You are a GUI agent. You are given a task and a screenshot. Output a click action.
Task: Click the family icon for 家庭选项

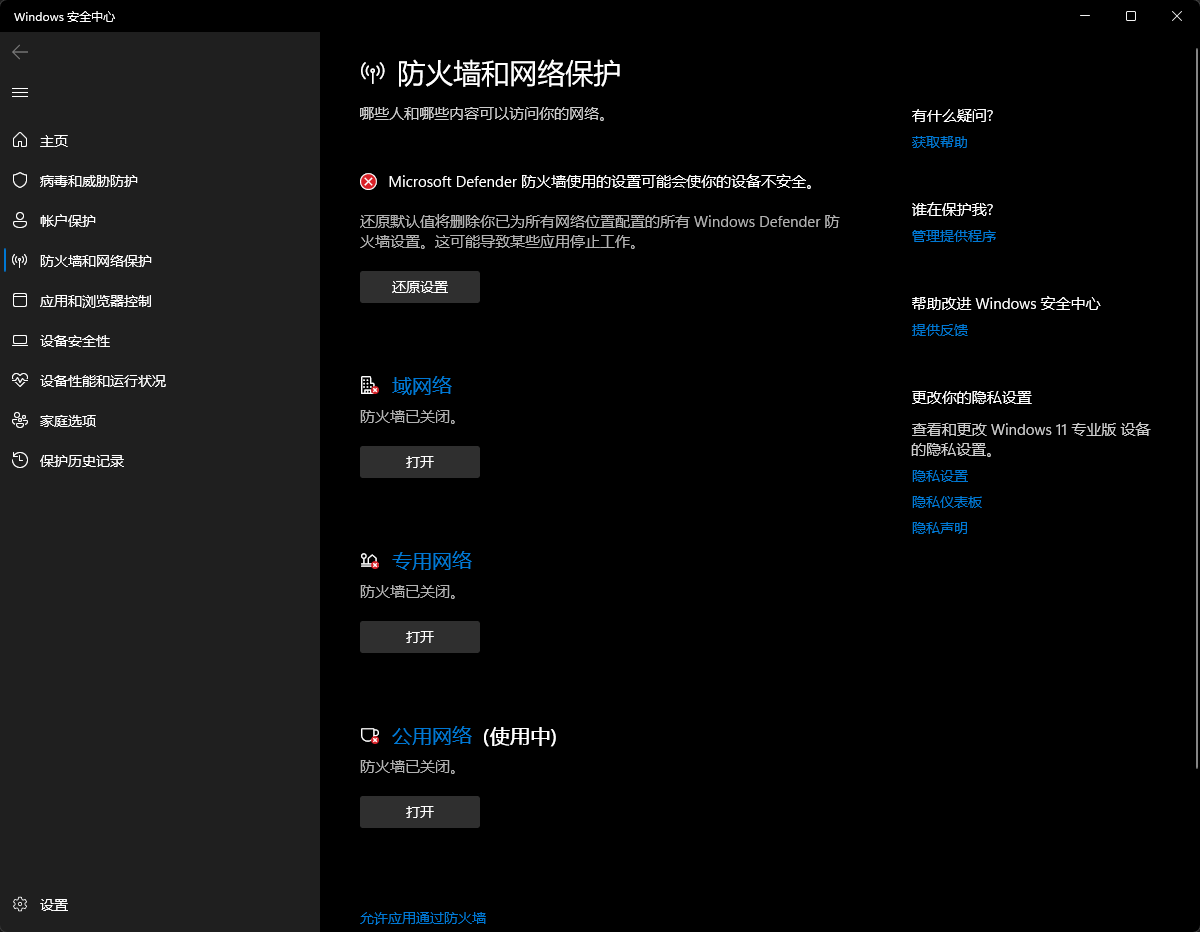(20, 421)
